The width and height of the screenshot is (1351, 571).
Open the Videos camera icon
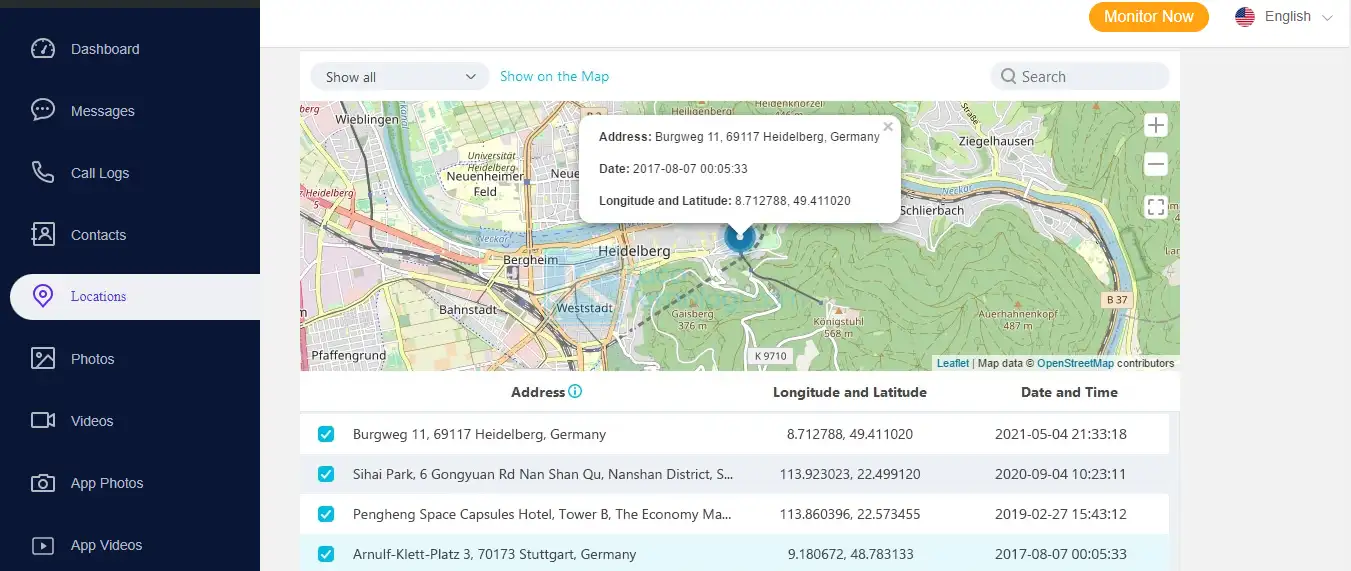42,421
